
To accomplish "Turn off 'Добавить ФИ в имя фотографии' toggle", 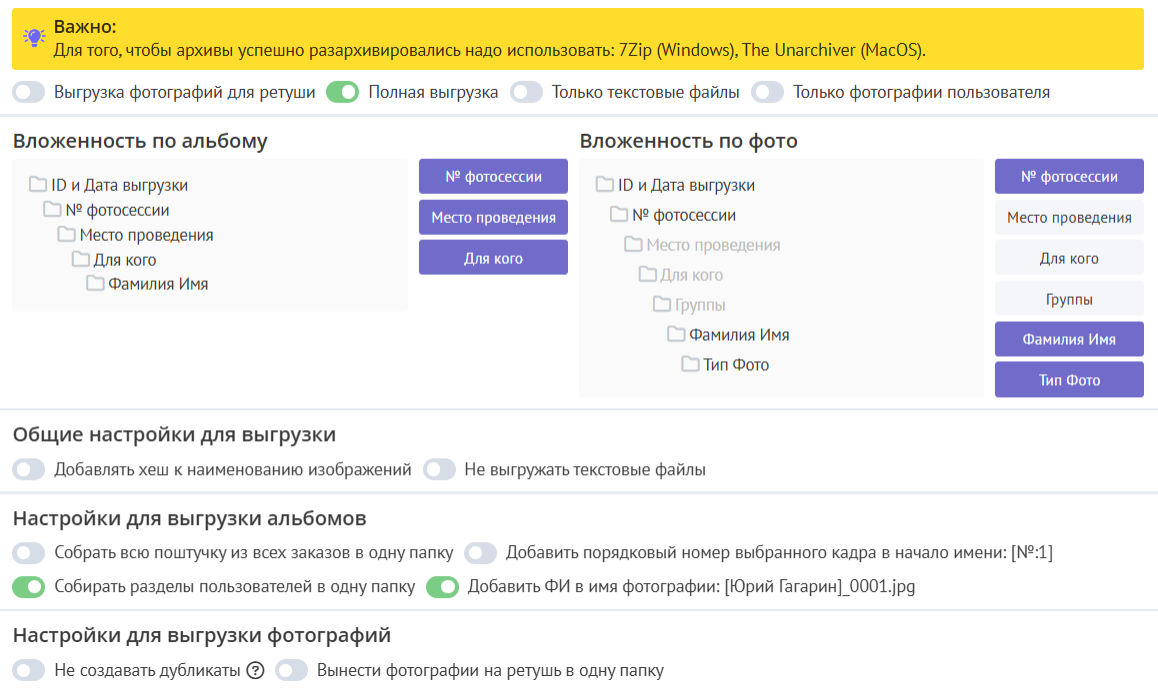I will click(x=442, y=587).
